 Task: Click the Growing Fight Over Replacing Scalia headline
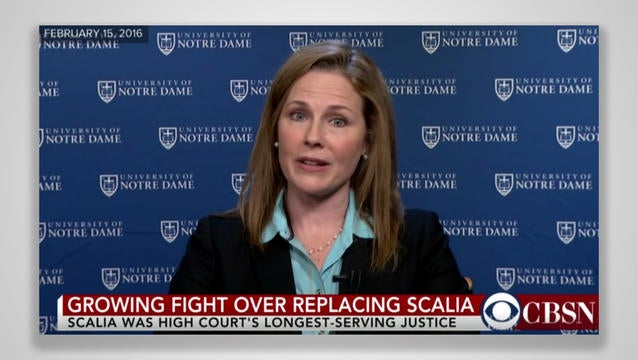click(x=271, y=305)
